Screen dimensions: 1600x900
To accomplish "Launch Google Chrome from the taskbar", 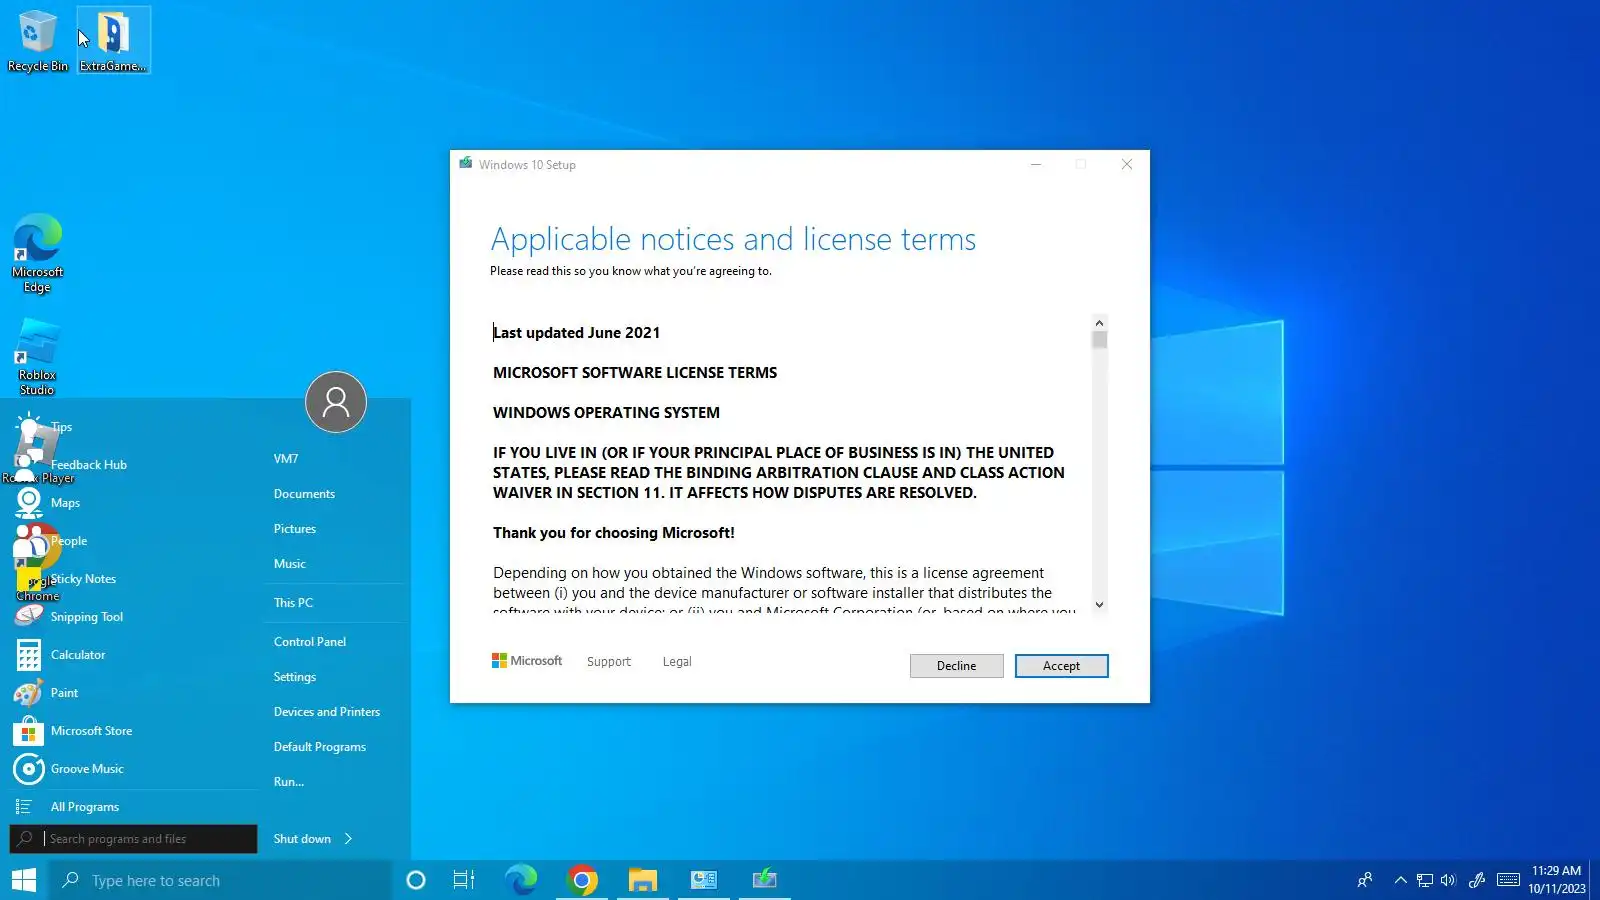I will (x=582, y=880).
